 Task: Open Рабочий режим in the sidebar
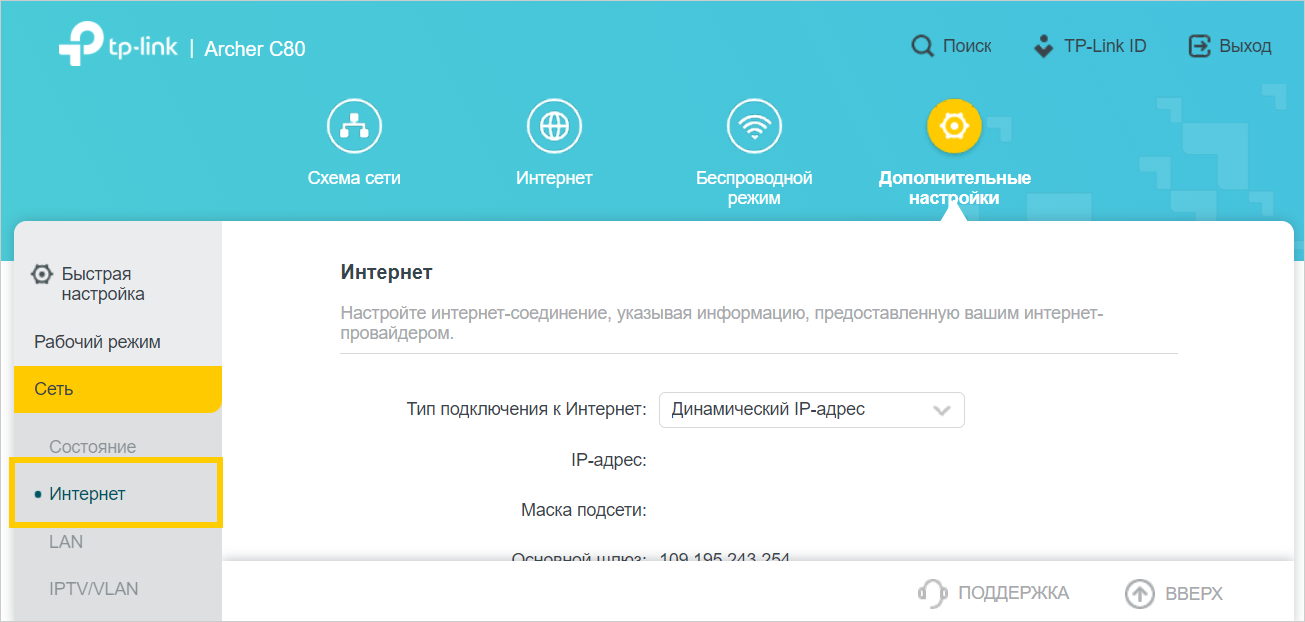pos(97,342)
